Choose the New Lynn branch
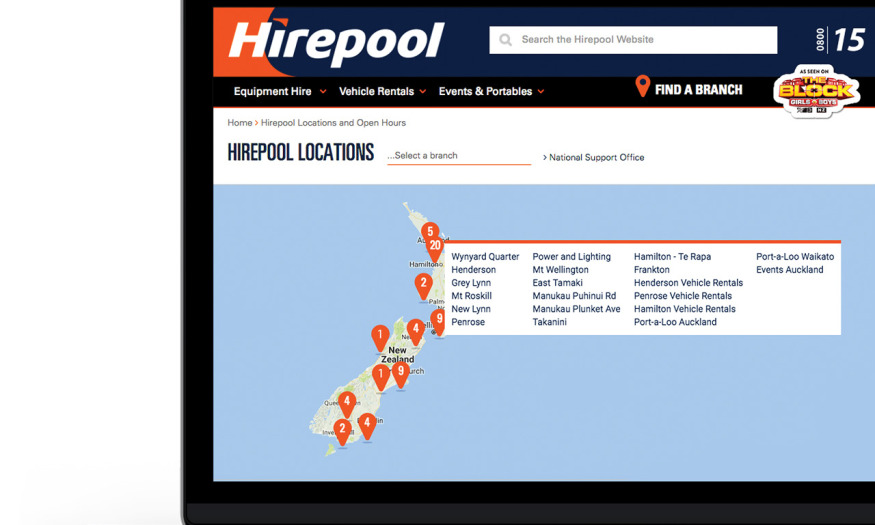This screenshot has height=525, width=875. pyautogui.click(x=471, y=309)
